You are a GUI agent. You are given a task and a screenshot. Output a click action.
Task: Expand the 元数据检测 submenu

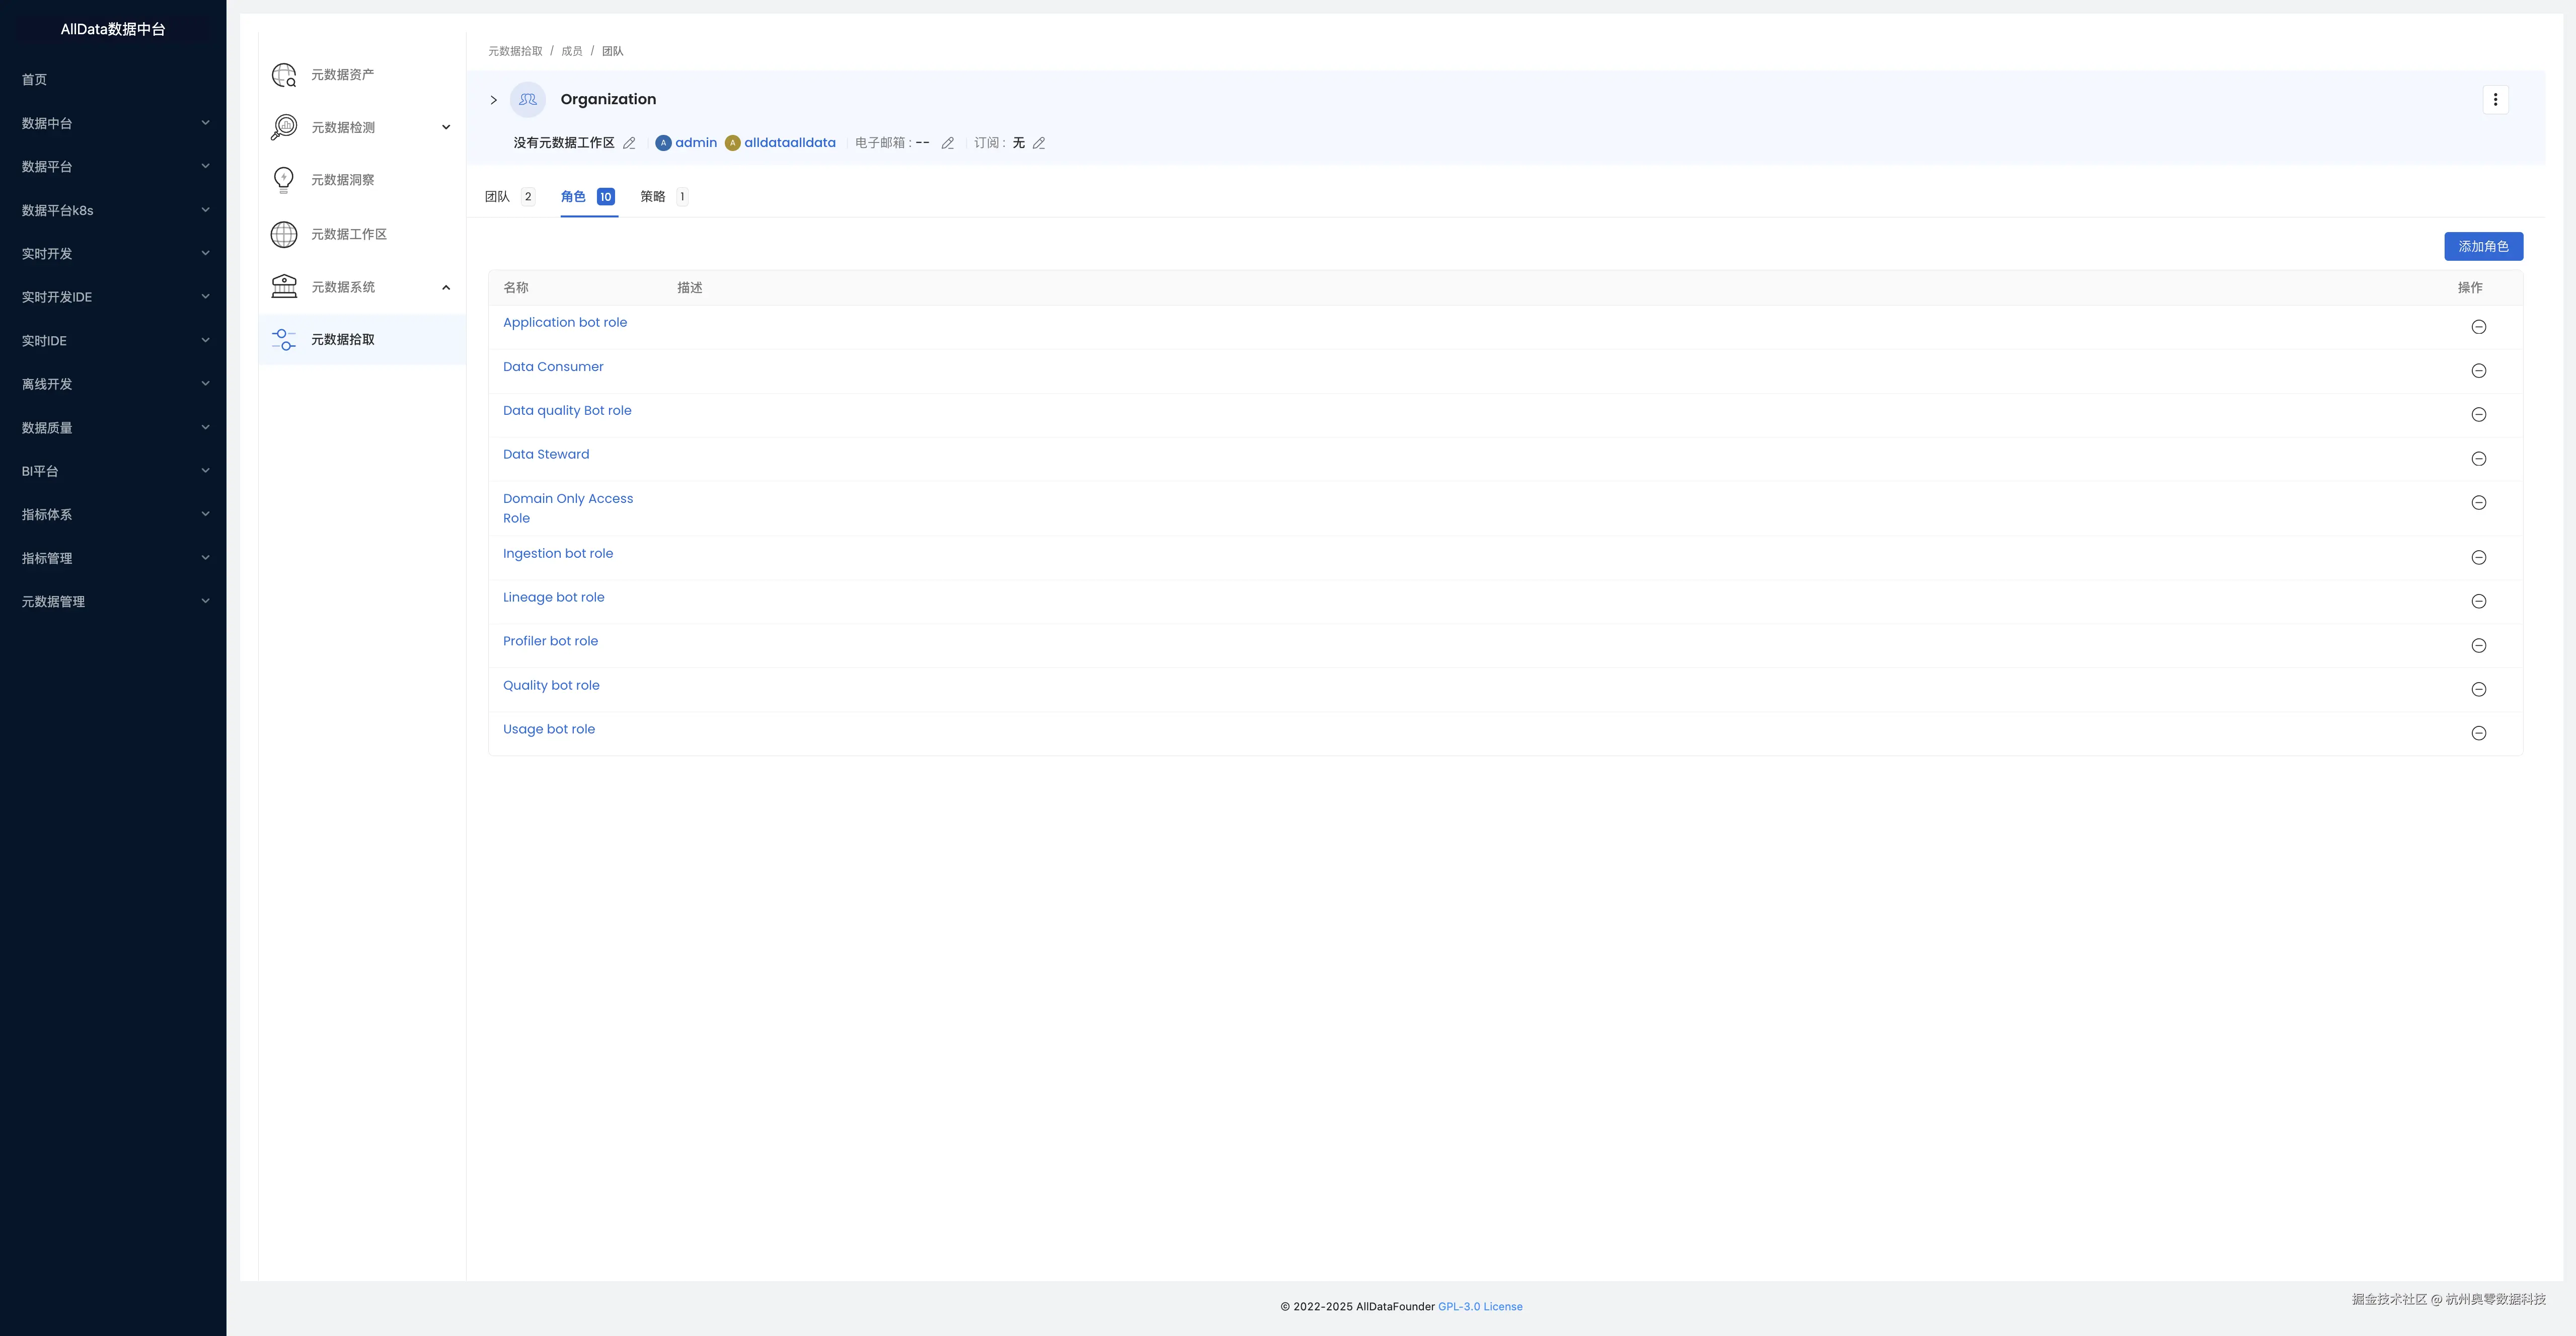click(446, 127)
